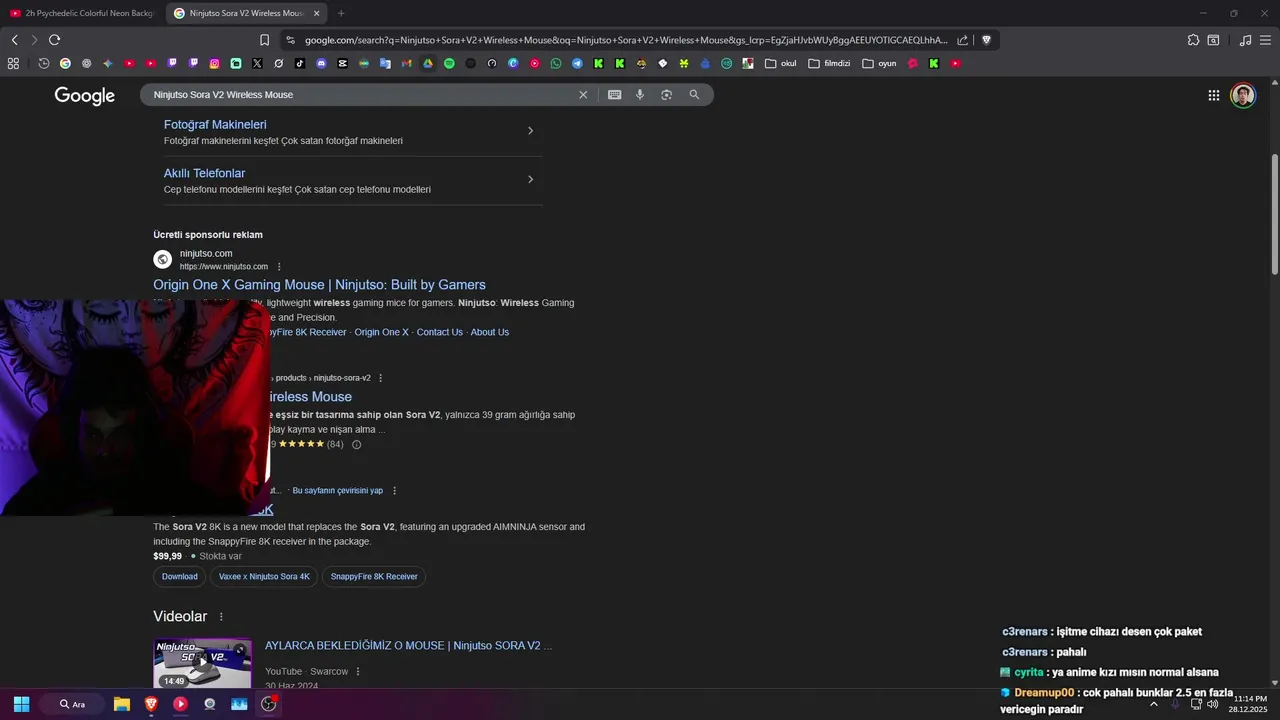The height and width of the screenshot is (720, 1280).
Task: Open the Telegram bookmark icon
Action: pos(577,63)
